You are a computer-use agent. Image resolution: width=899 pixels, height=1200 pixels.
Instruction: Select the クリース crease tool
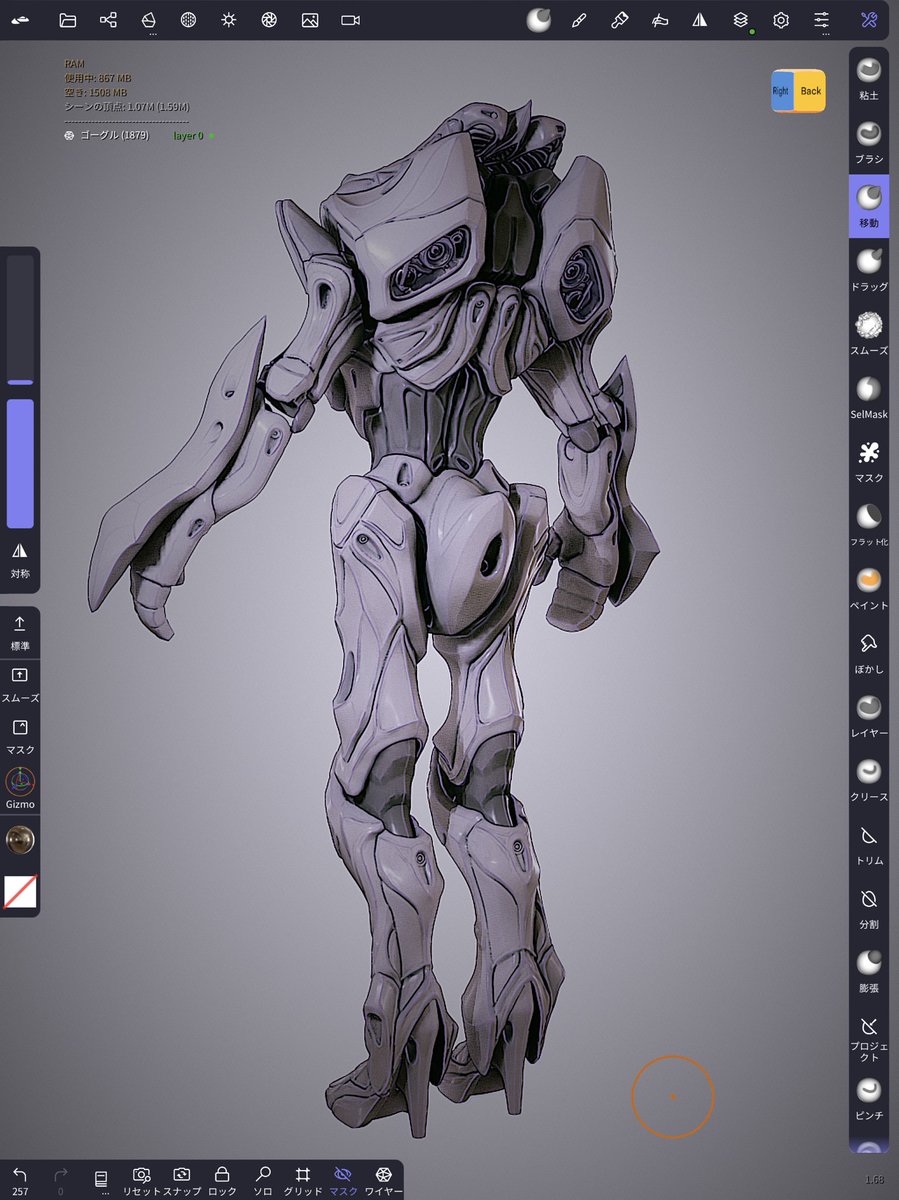(x=869, y=781)
